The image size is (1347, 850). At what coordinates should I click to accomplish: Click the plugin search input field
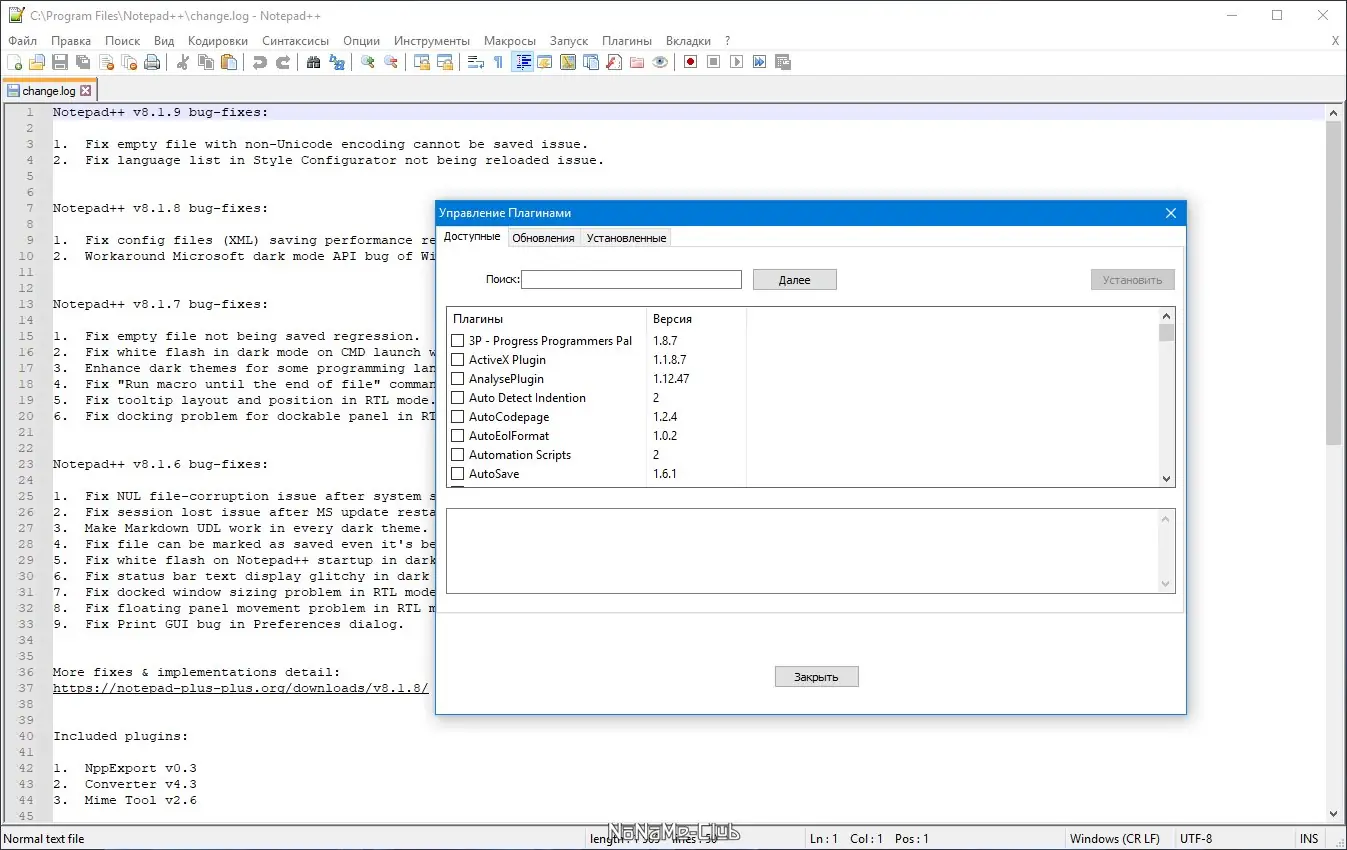point(631,280)
